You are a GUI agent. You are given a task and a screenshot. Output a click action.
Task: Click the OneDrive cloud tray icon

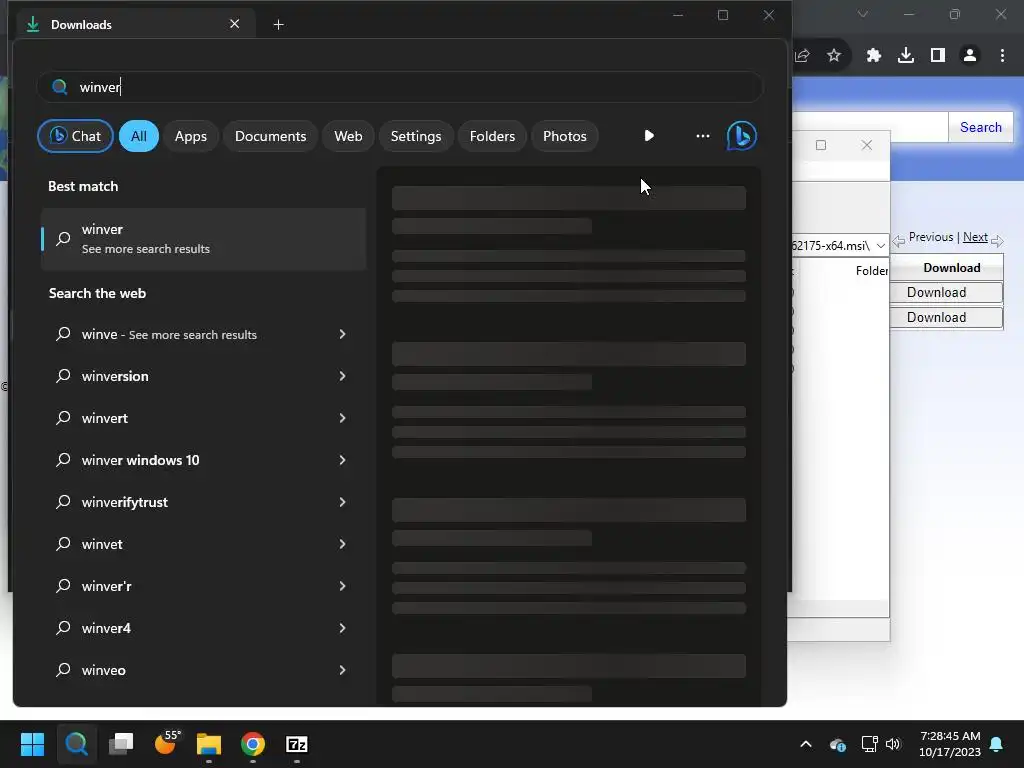point(838,744)
